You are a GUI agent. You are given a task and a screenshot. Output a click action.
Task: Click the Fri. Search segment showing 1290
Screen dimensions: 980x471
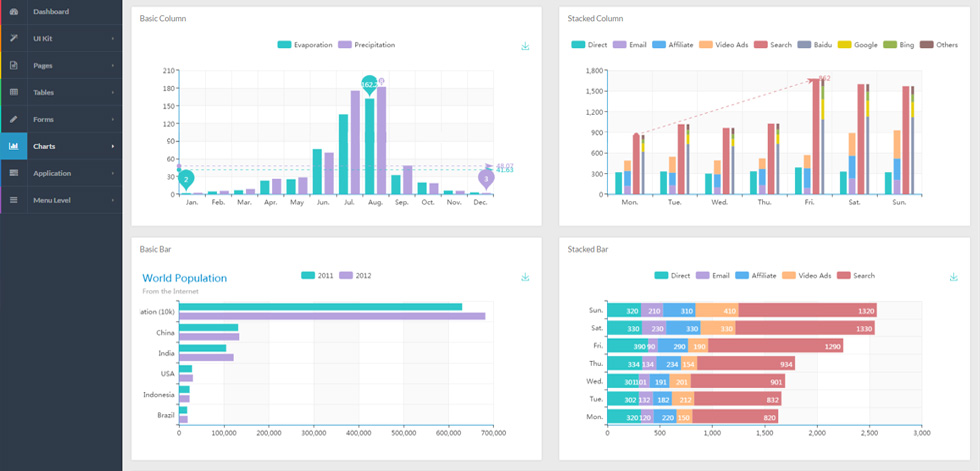[776, 346]
